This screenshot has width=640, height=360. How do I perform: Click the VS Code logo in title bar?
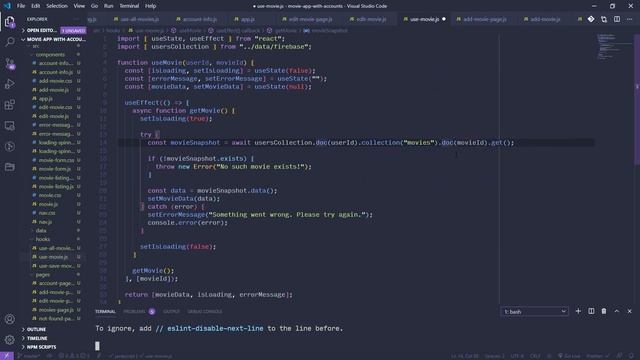(x=7, y=6)
